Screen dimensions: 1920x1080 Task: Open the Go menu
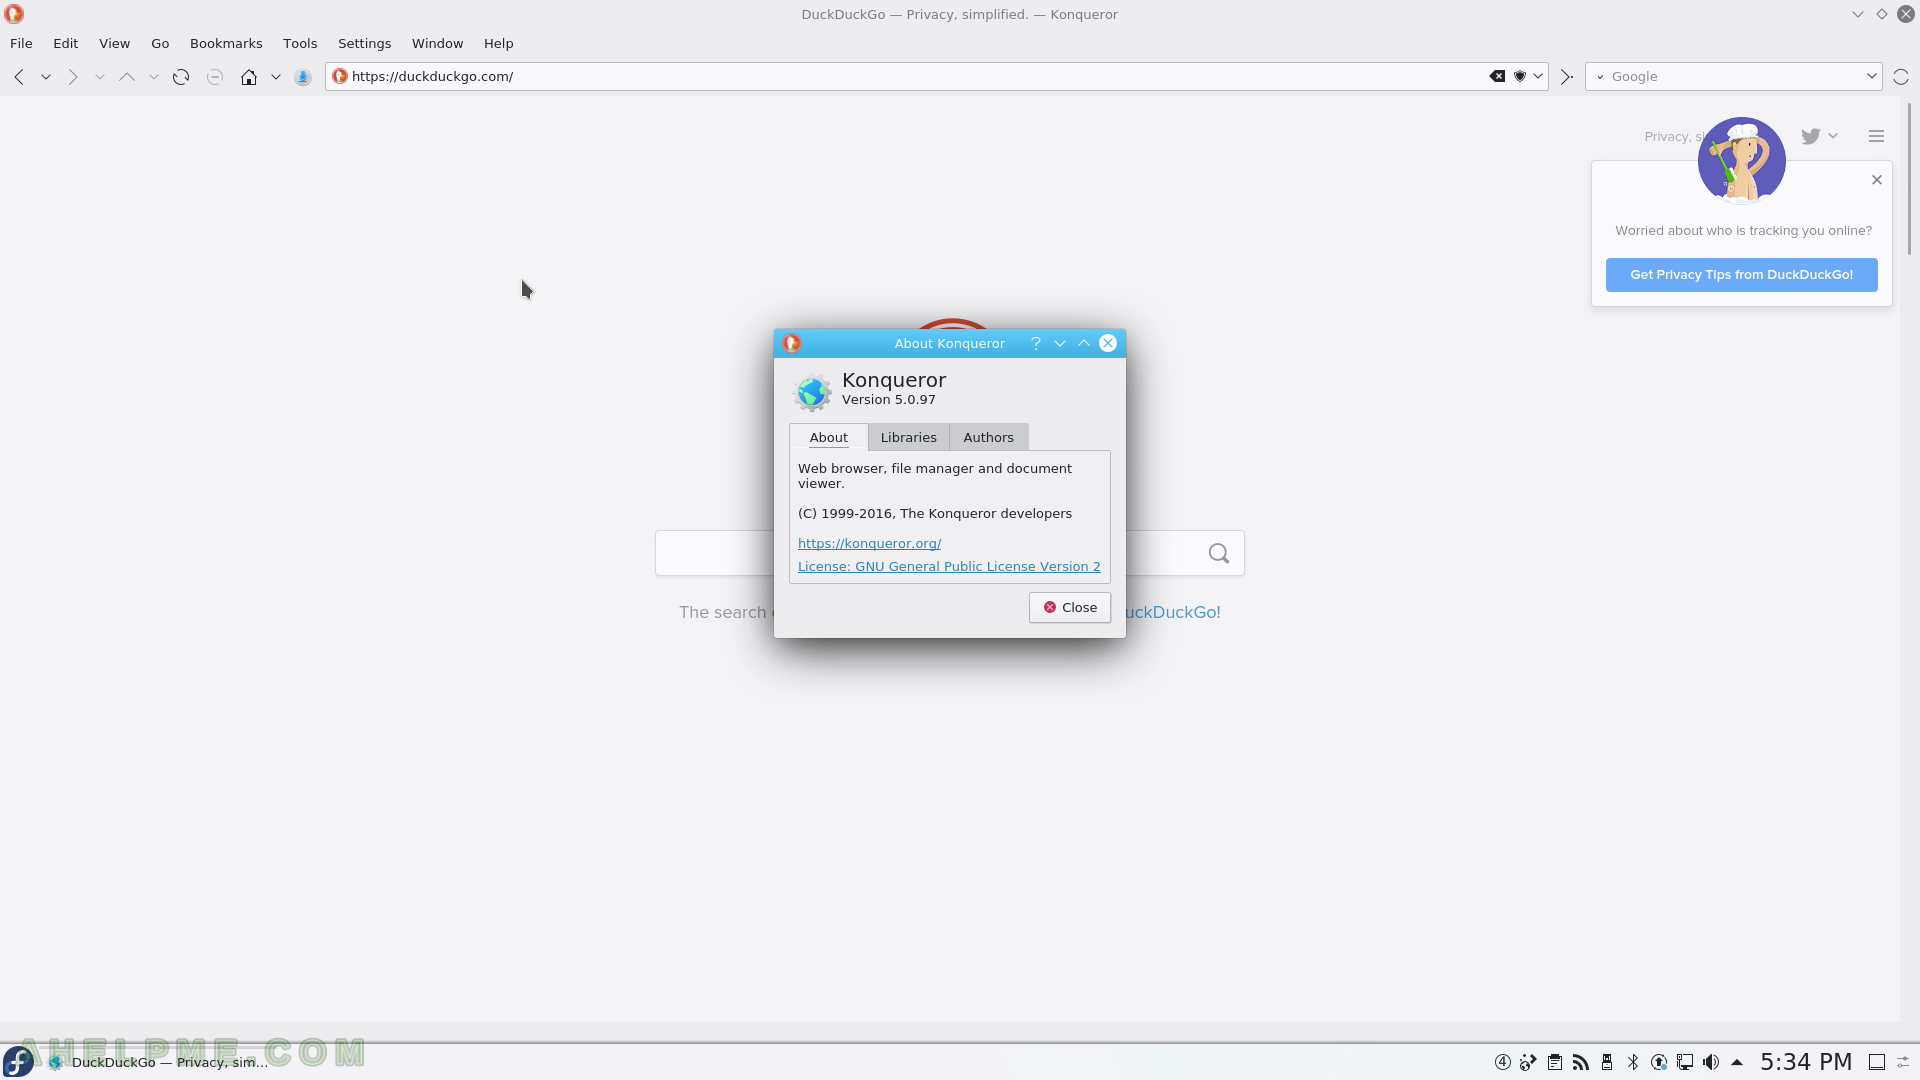click(160, 43)
